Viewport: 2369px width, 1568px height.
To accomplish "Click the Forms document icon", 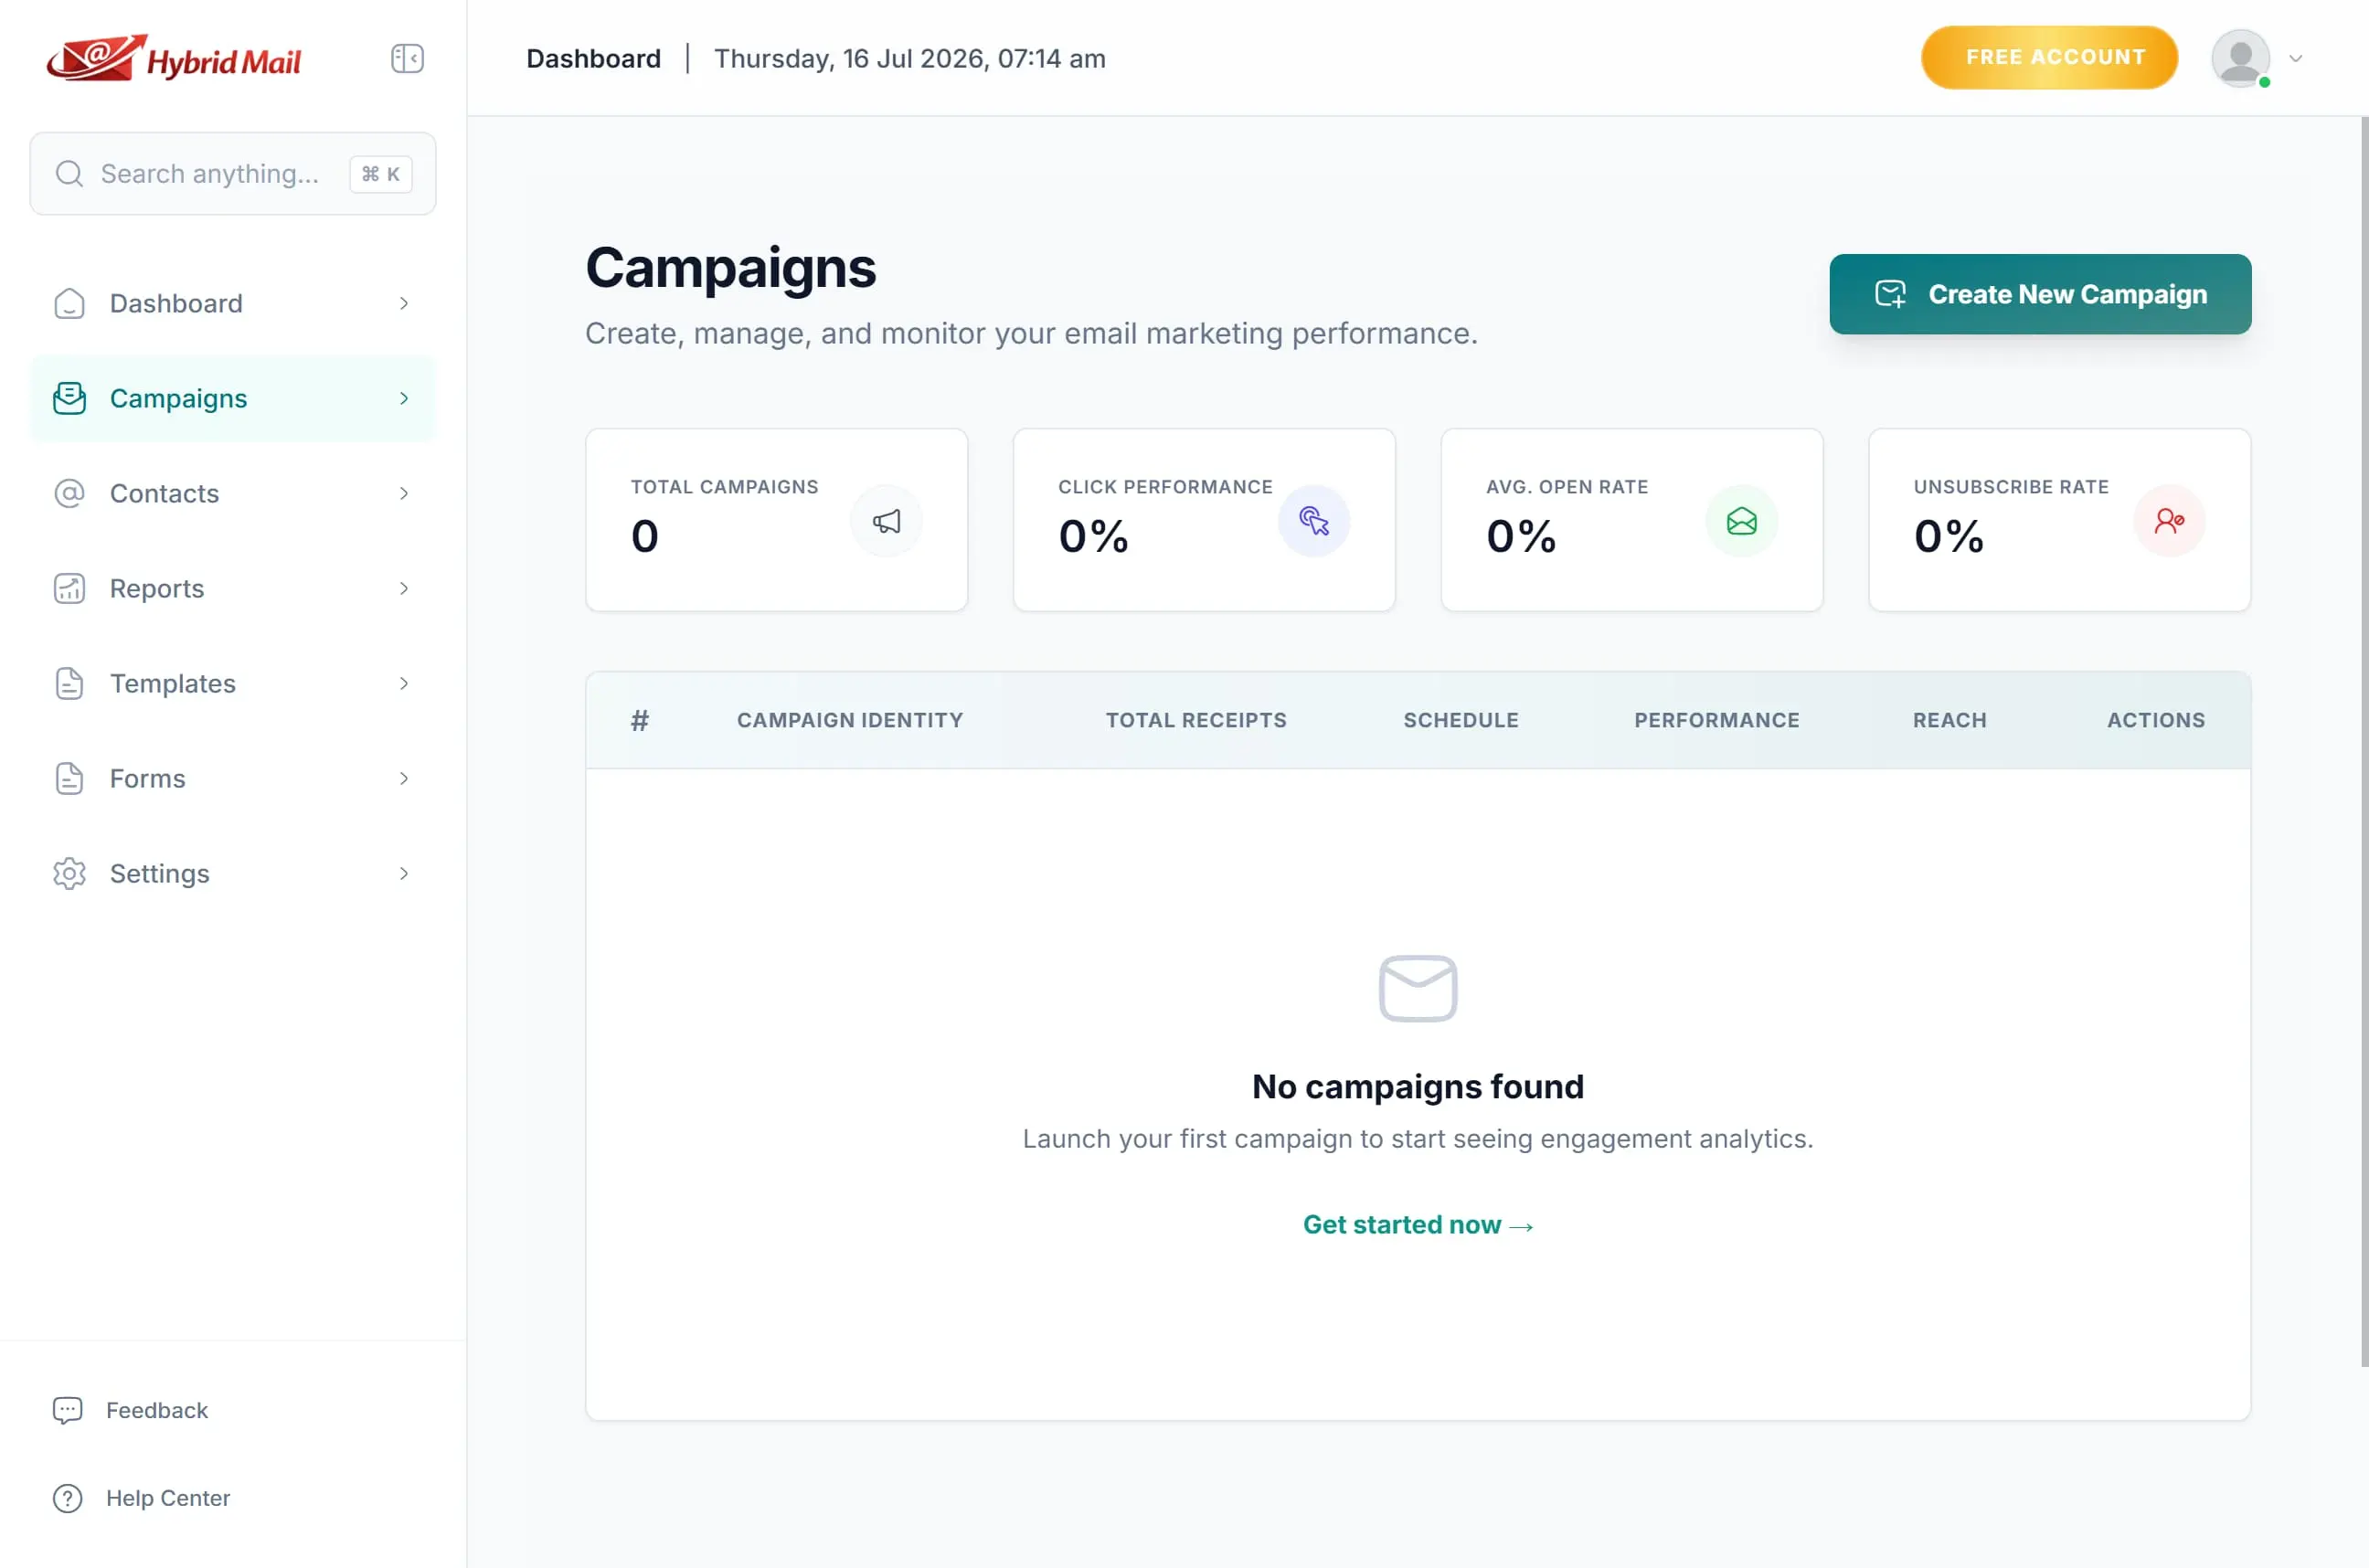I will point(69,778).
